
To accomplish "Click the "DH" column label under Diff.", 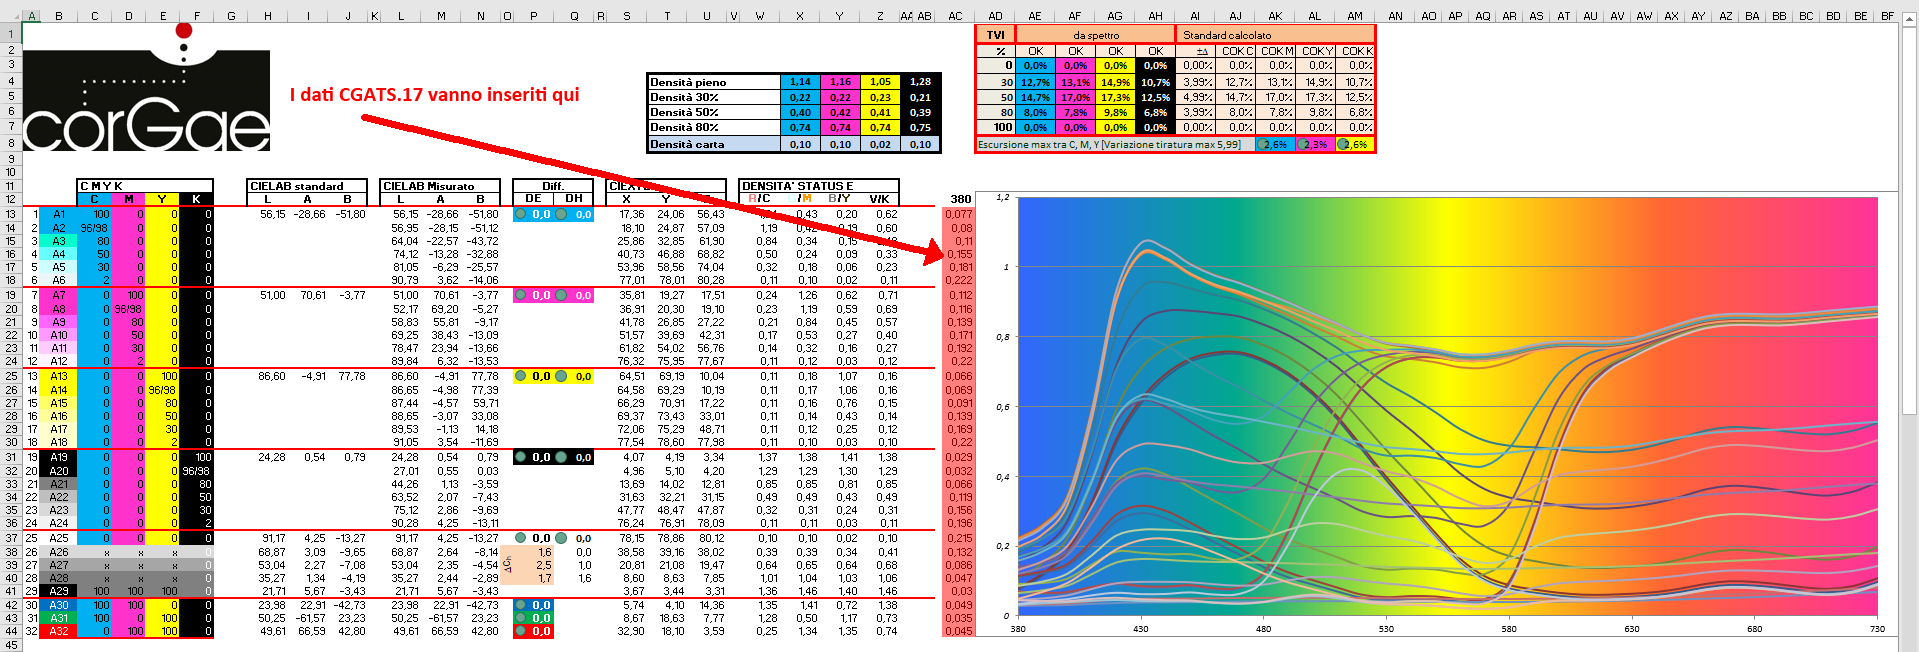I will (574, 198).
